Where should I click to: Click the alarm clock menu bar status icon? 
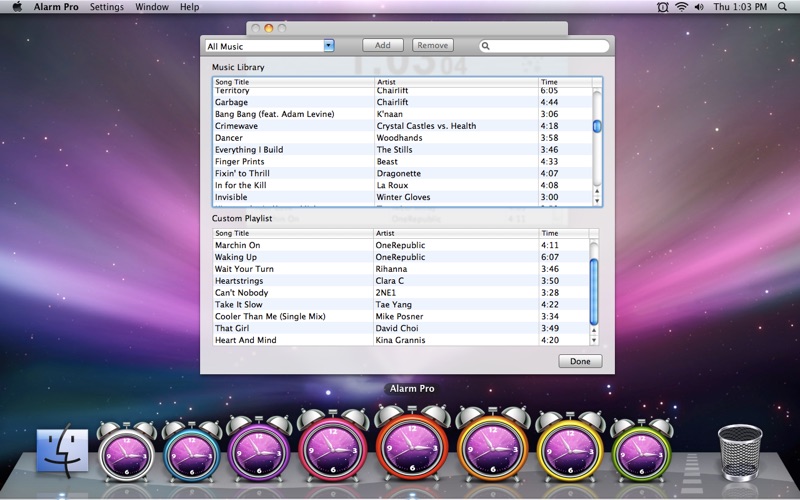[662, 7]
